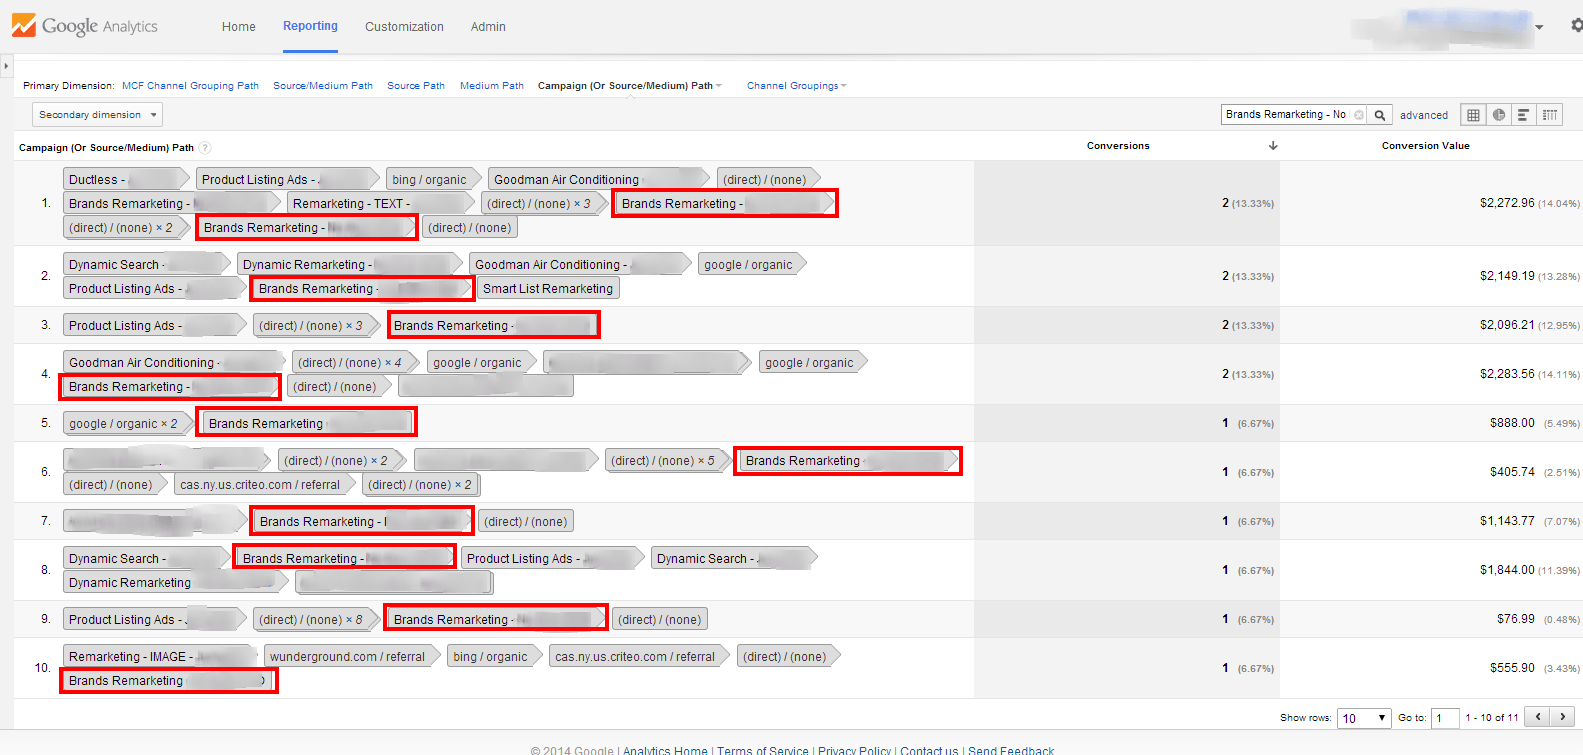This screenshot has width=1583, height=755.
Task: Open the Contact us link
Action: pyautogui.click(x=929, y=751)
